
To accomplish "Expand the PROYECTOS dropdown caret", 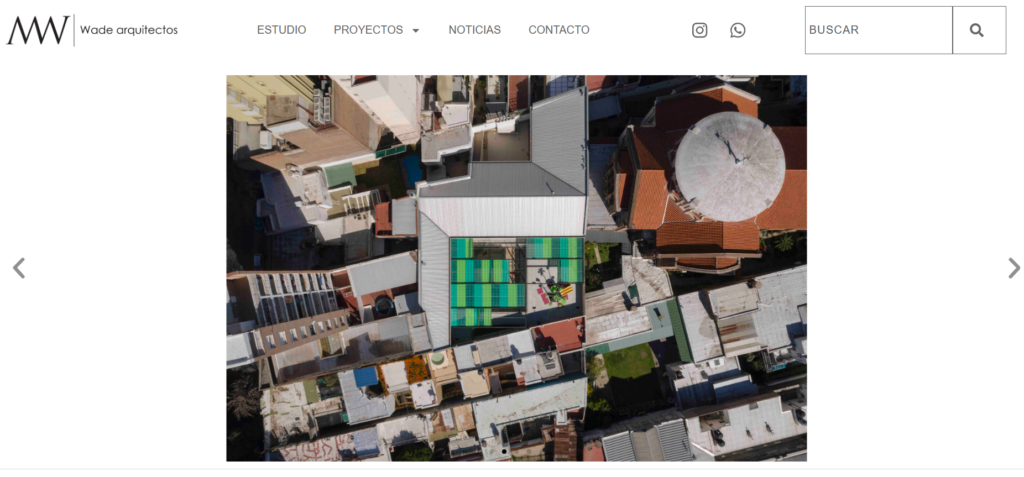I will tap(416, 31).
